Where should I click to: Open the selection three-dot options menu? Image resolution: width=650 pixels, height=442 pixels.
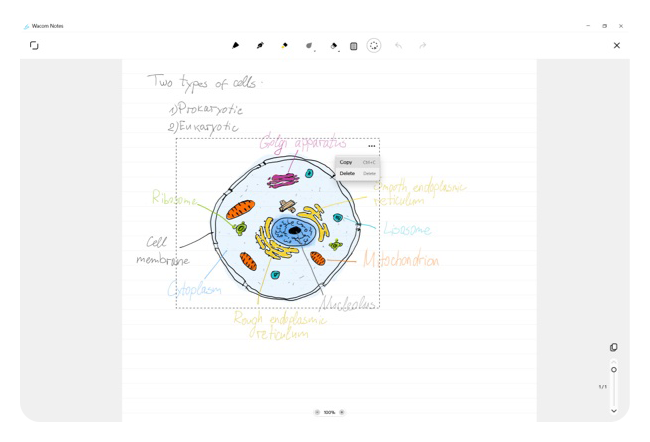pos(372,146)
